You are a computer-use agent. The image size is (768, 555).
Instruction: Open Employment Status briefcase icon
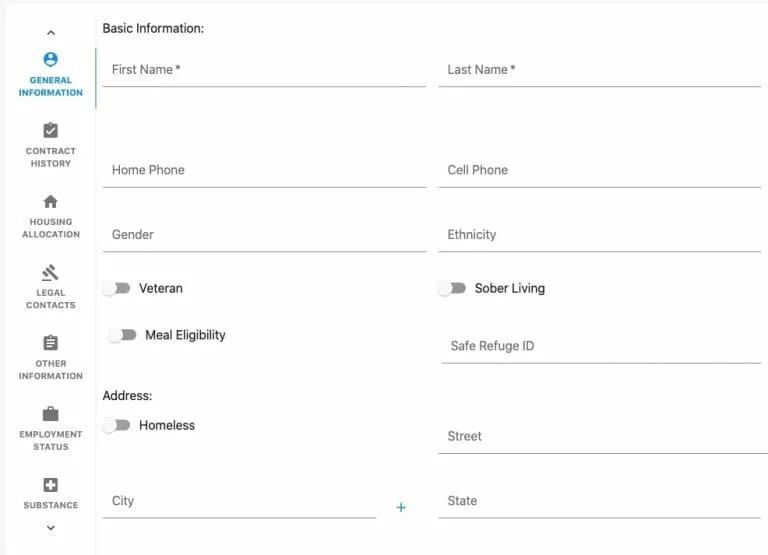51,414
